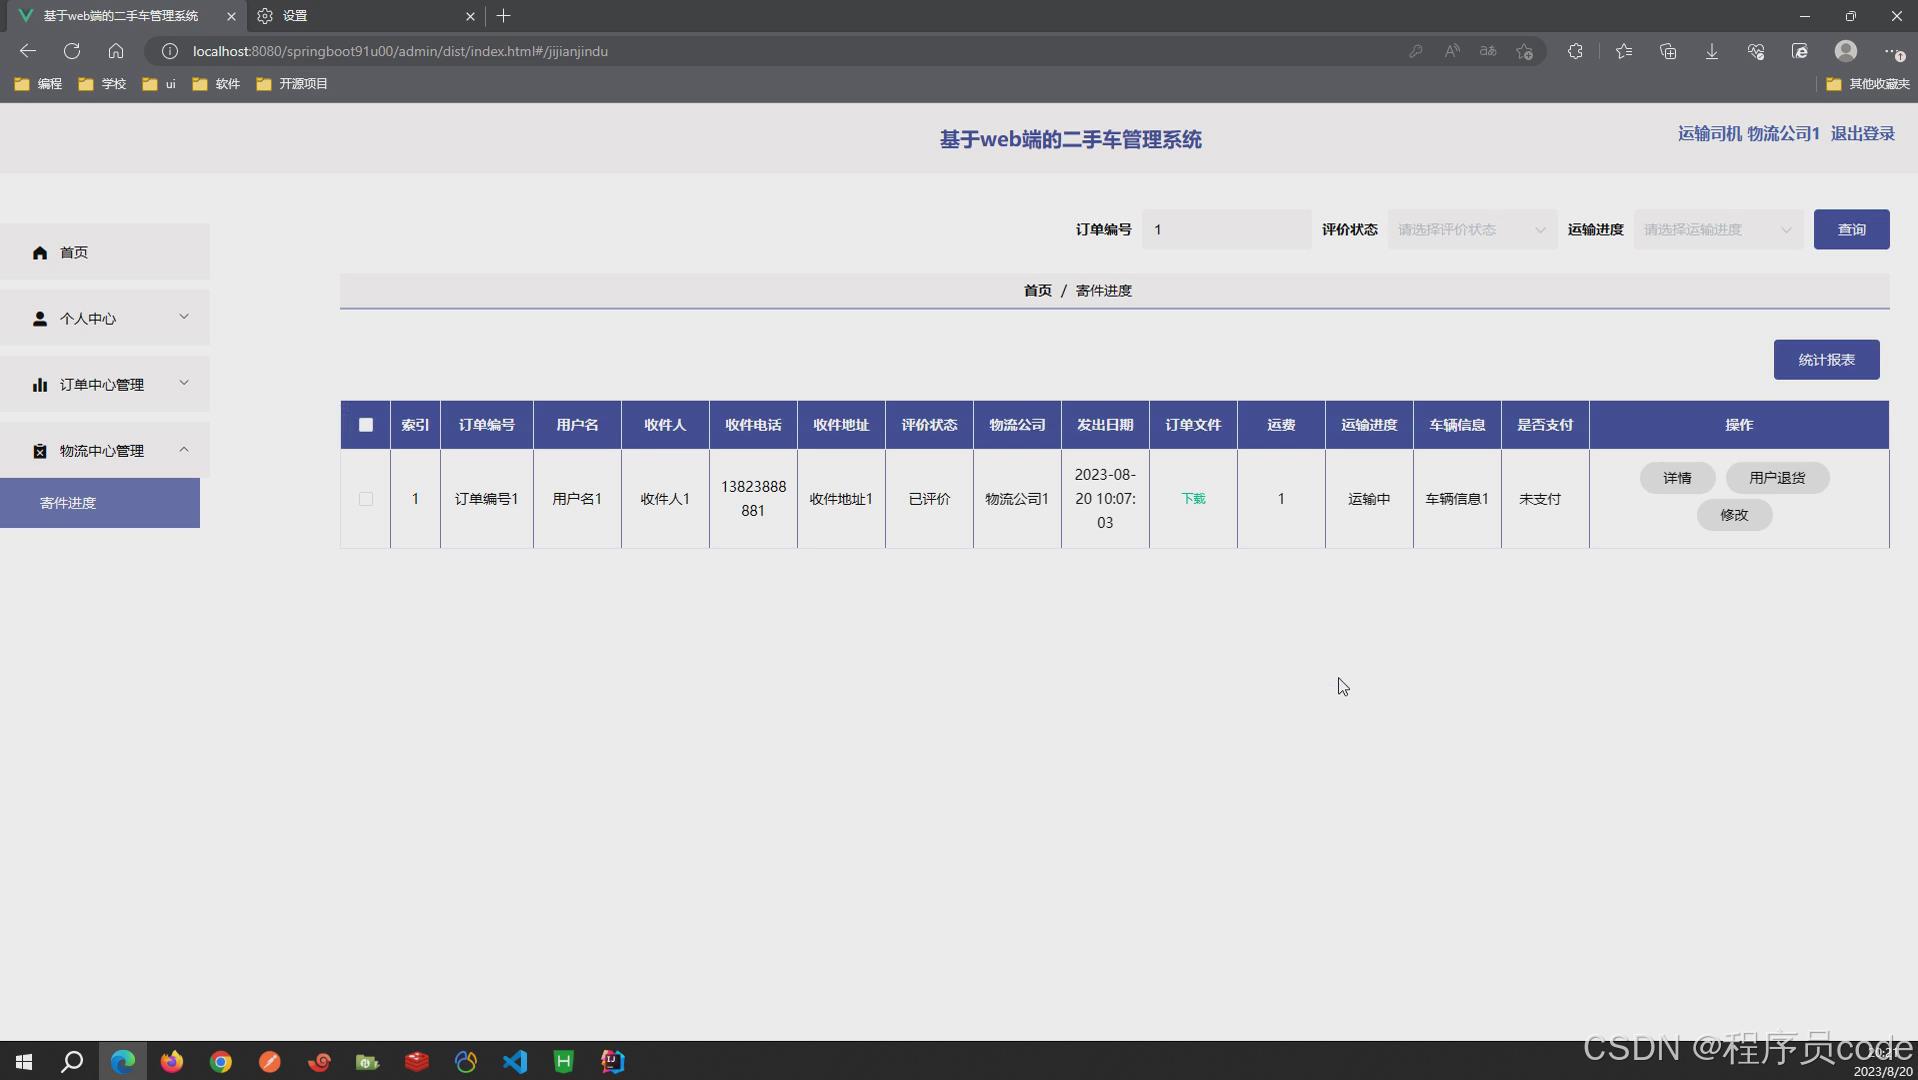The width and height of the screenshot is (1918, 1080).
Task: Go to browser home icon
Action: [x=116, y=51]
